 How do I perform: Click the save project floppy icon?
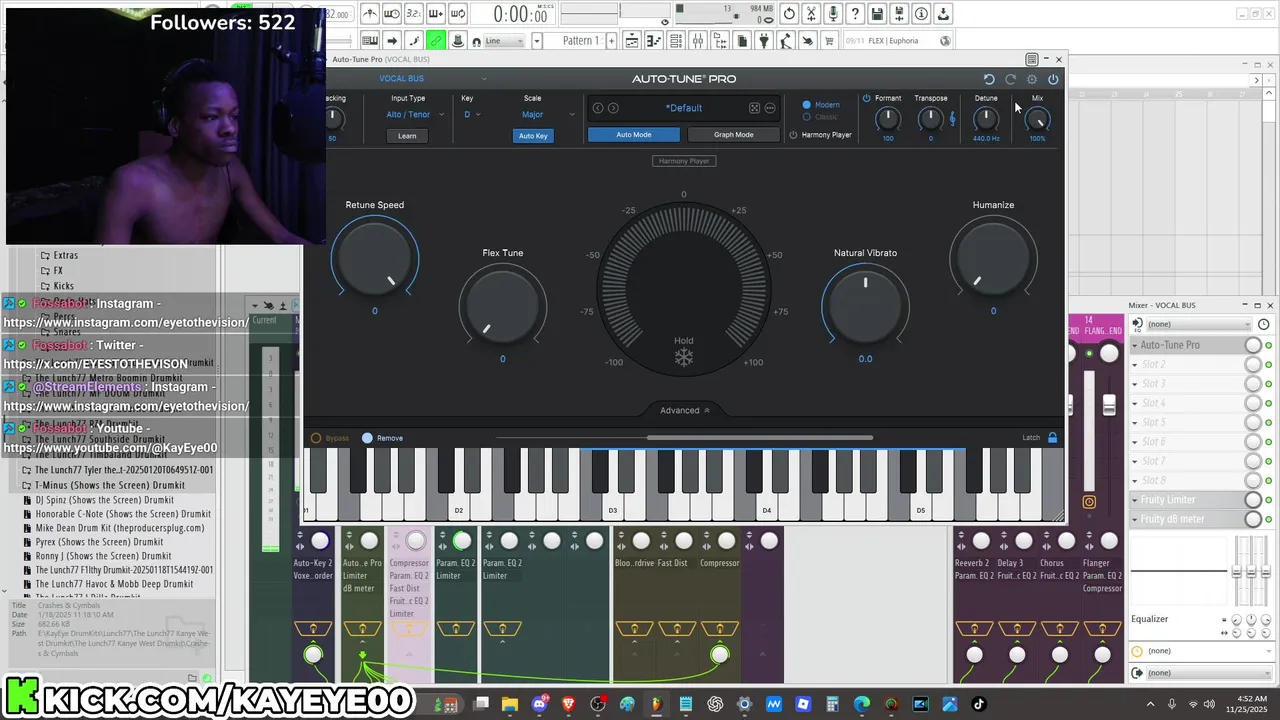(877, 14)
